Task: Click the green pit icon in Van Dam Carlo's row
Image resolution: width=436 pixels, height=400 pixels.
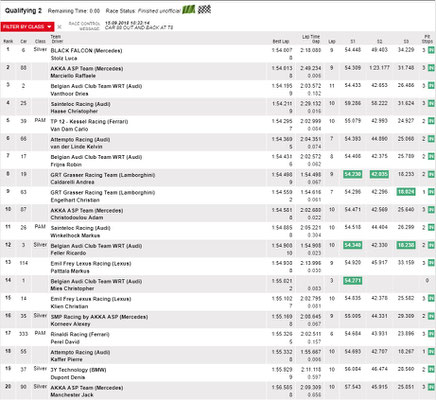Action: [x=431, y=121]
